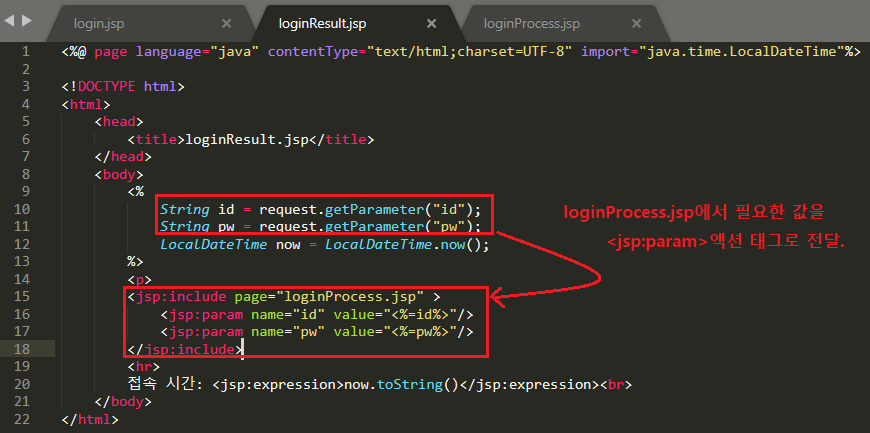Close the loginProcess.jsp tab
This screenshot has width=870, height=433.
636,24
